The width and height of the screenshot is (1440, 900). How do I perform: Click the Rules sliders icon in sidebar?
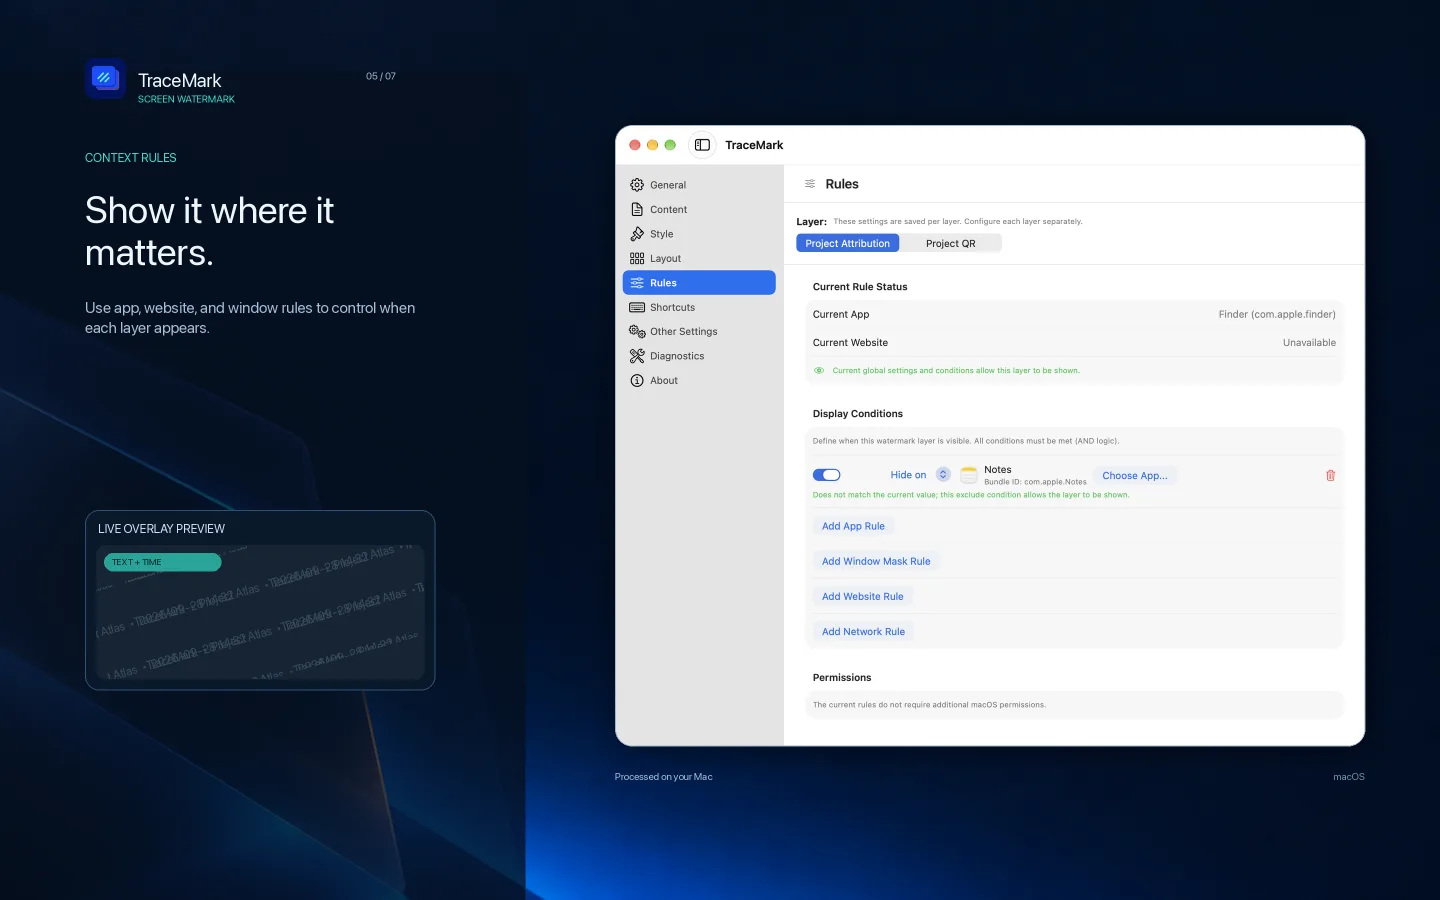[637, 283]
